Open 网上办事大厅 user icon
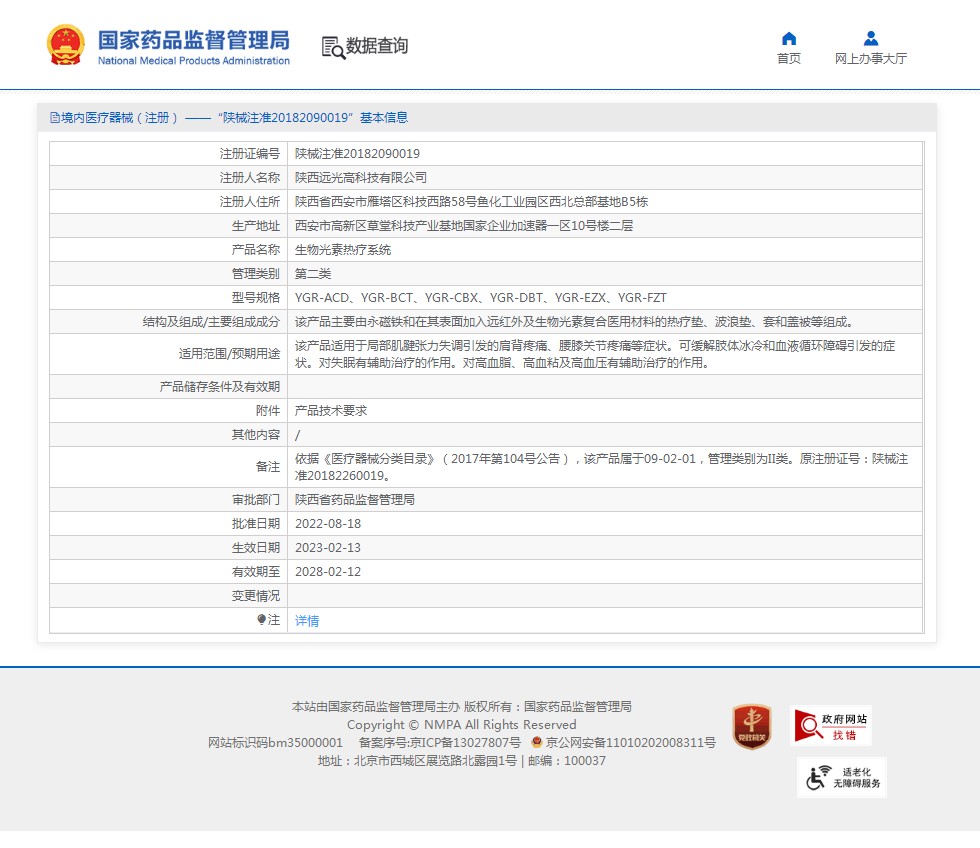 tap(871, 39)
